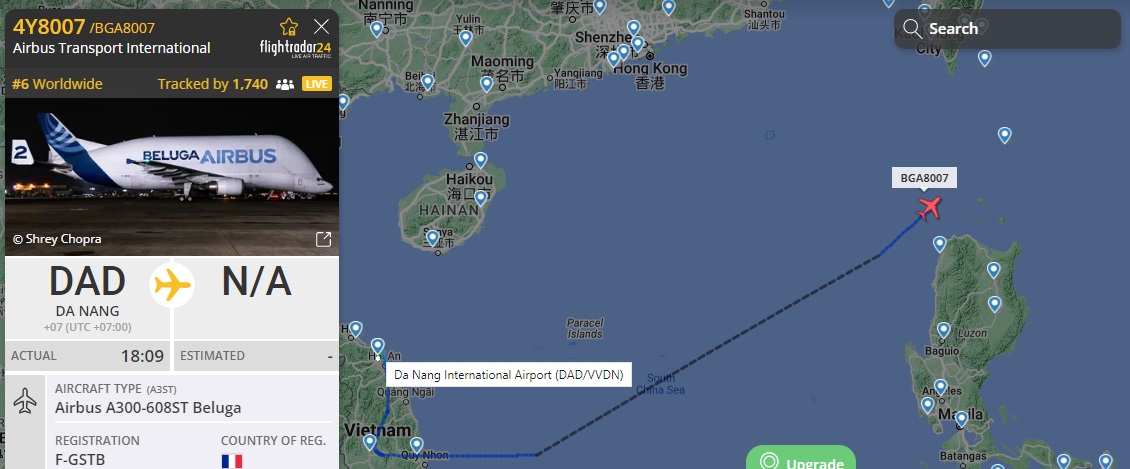The width and height of the screenshot is (1130, 469).
Task: Click the Beluga aircraft photo thumbnail
Action: (172, 177)
